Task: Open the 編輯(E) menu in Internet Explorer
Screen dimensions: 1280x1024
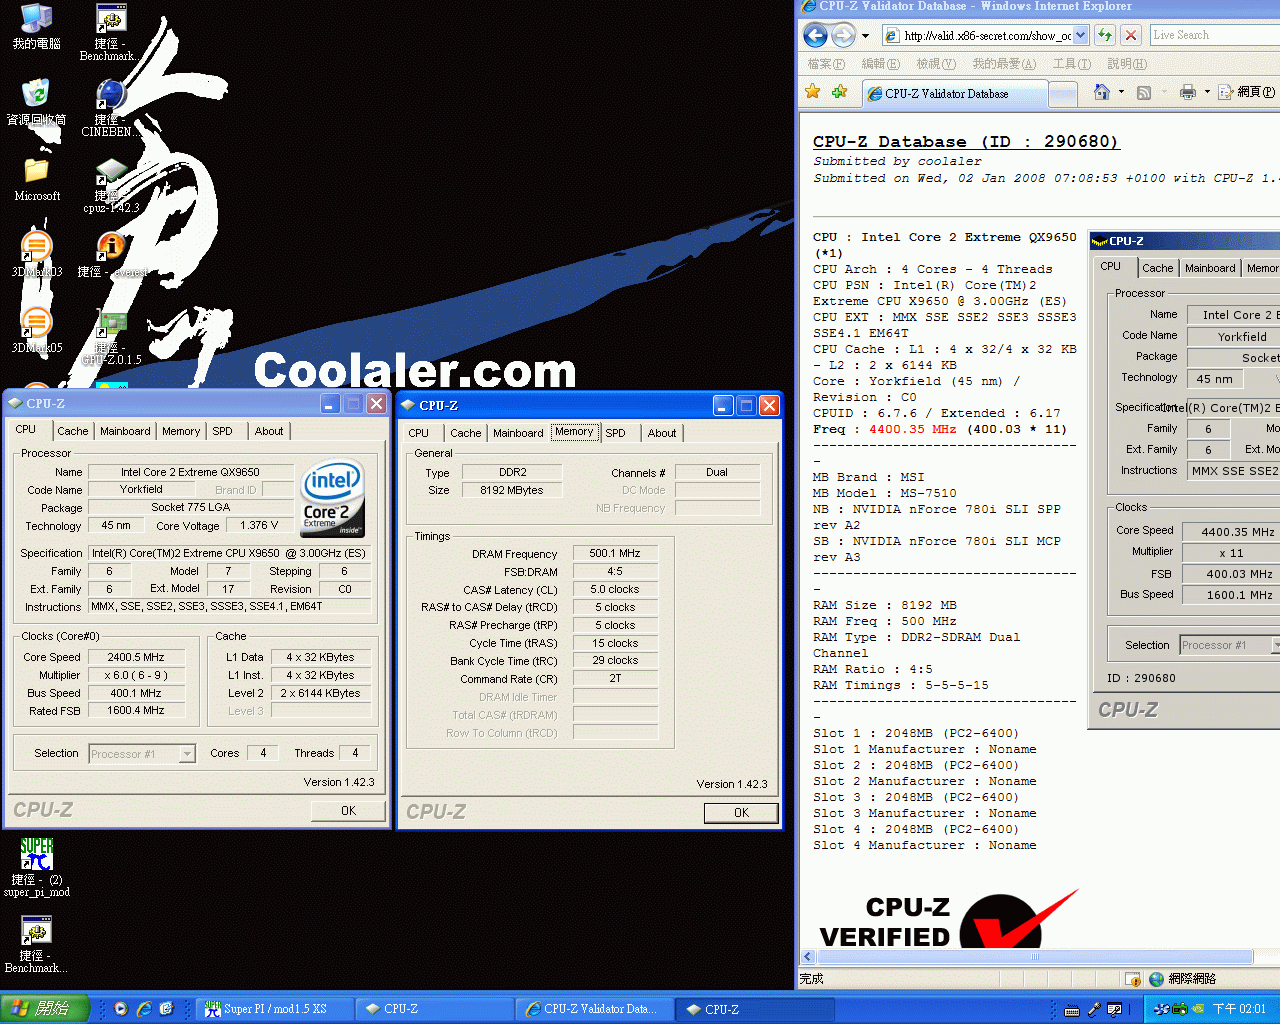Action: 881,64
